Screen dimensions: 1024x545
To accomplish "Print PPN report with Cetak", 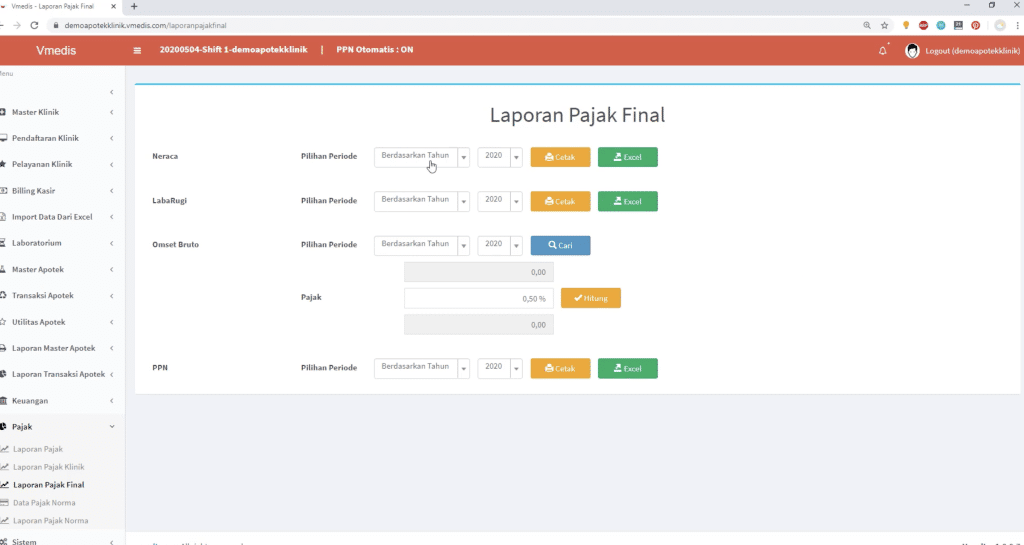I will coord(560,369).
